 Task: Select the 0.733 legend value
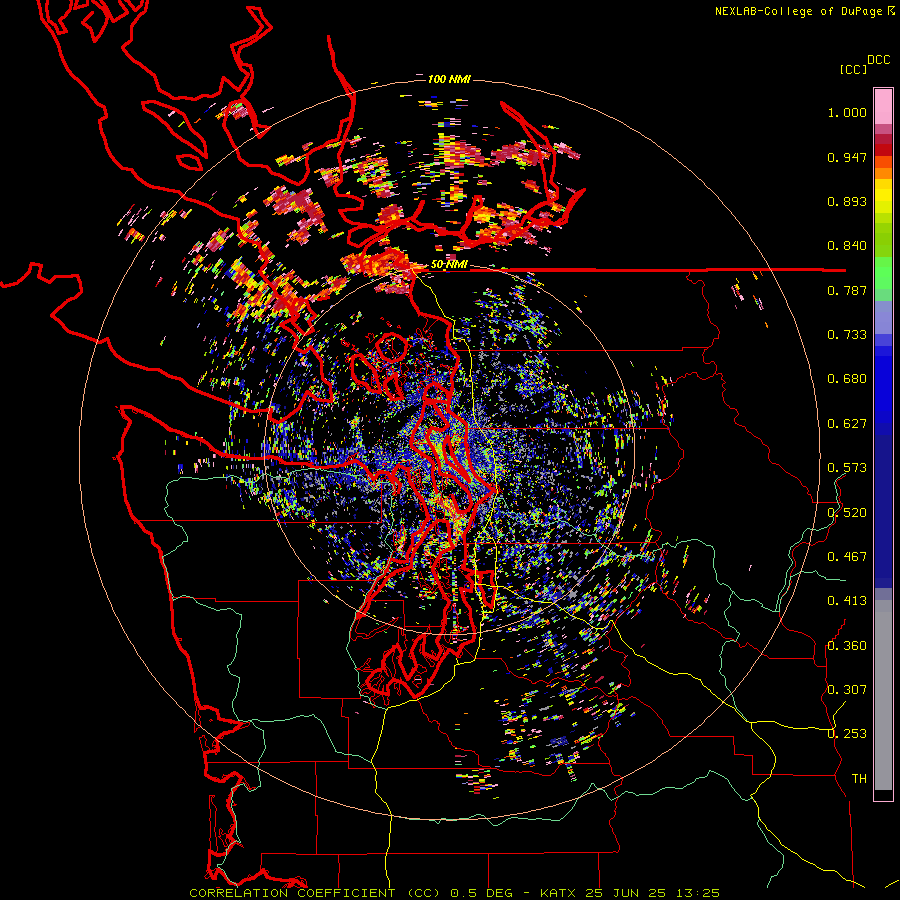tap(847, 335)
